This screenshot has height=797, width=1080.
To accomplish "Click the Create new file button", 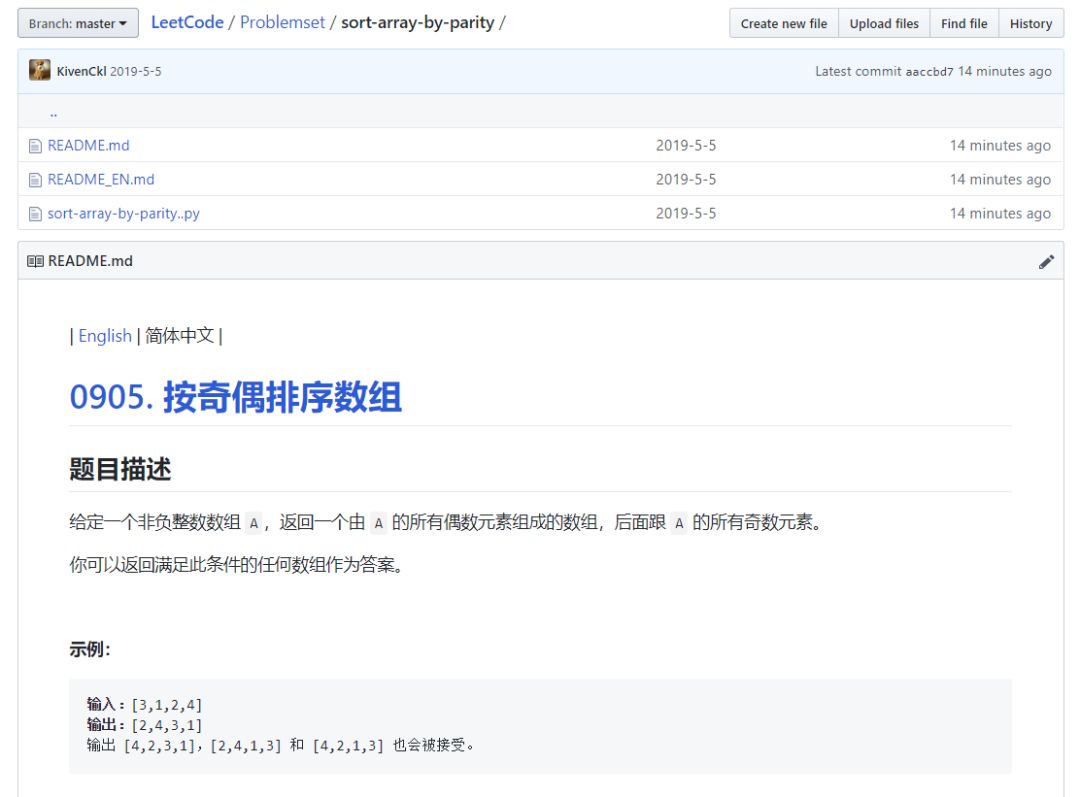I will pyautogui.click(x=784, y=23).
